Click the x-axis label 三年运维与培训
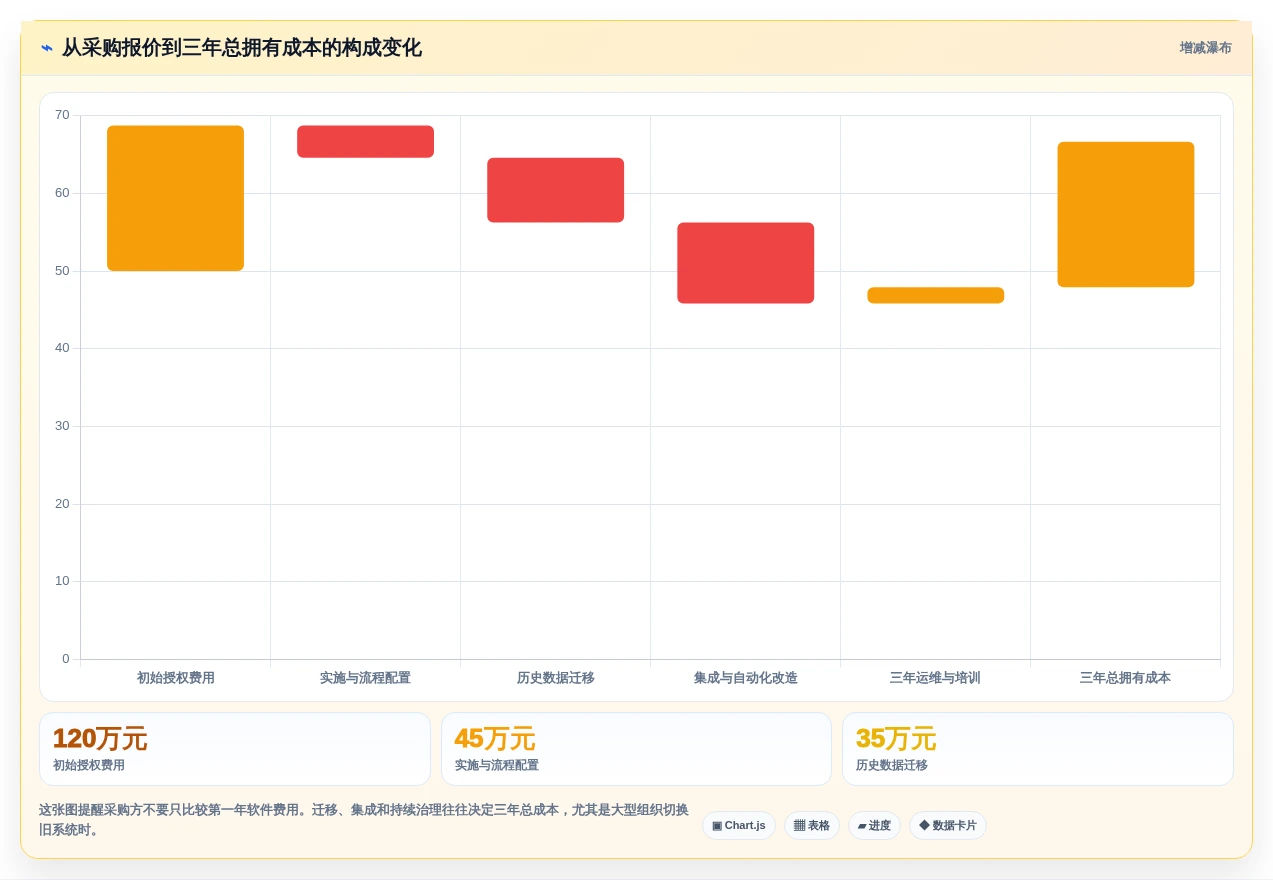The image size is (1273, 880). pyautogui.click(x=935, y=678)
